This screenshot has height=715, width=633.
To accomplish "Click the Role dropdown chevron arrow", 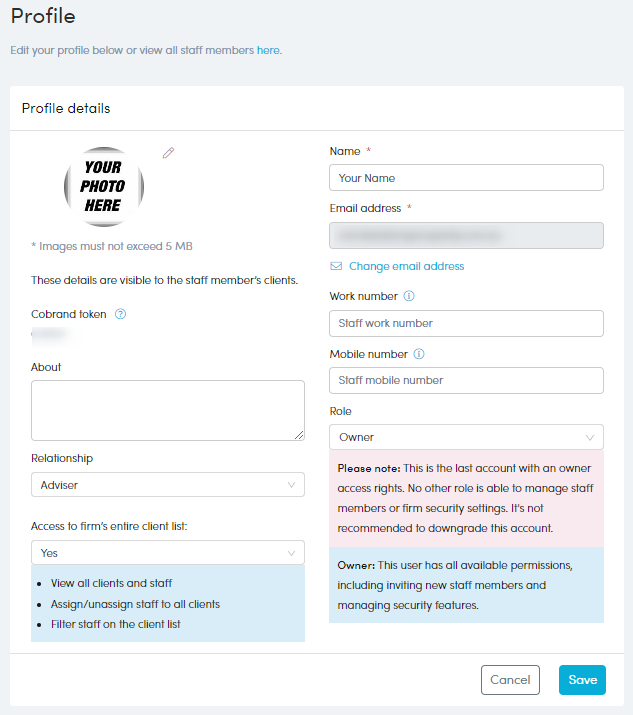I will point(591,437).
